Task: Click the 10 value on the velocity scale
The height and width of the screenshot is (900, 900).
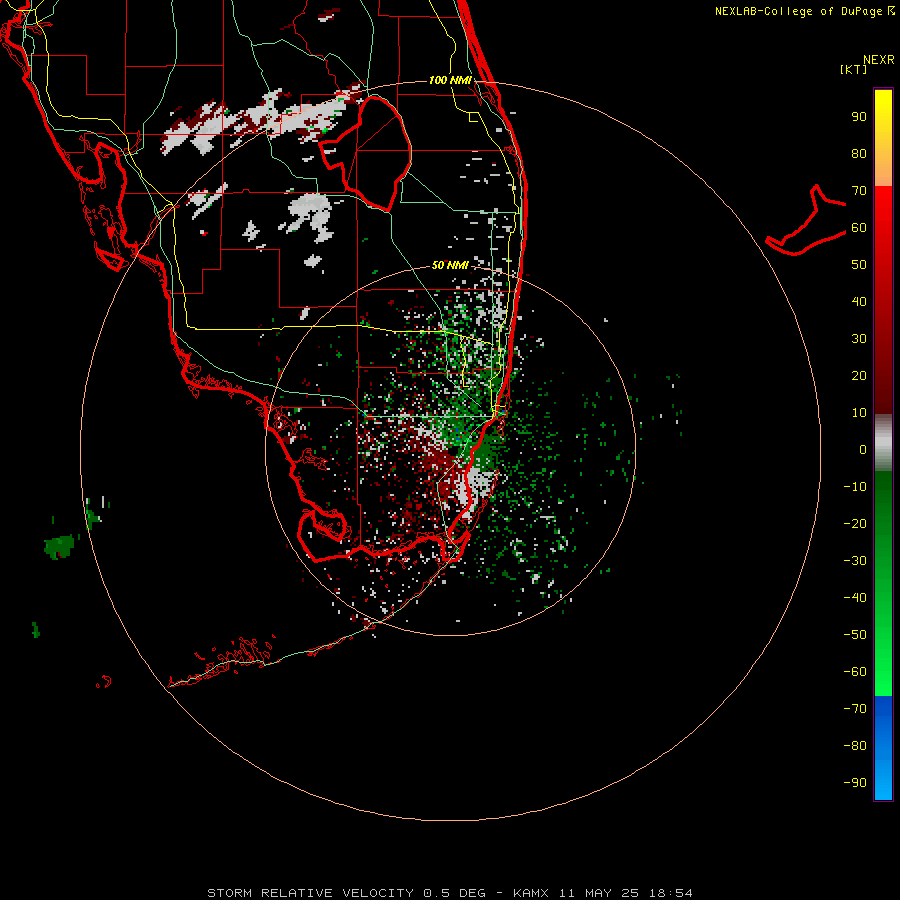Action: pos(859,413)
